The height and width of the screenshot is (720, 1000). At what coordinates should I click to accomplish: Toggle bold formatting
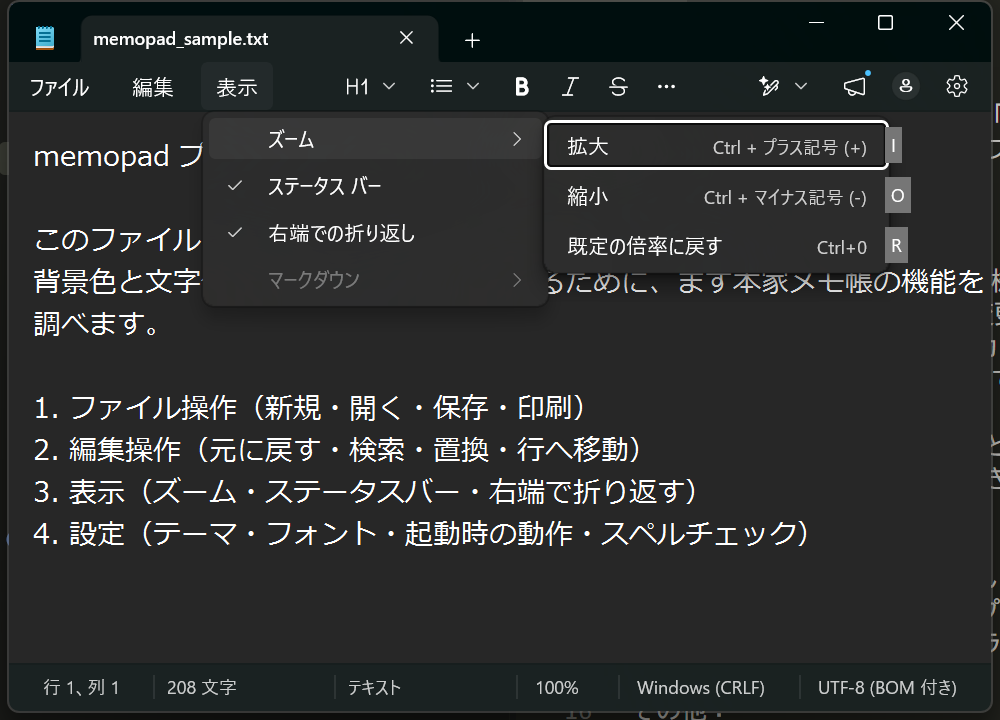tap(522, 87)
